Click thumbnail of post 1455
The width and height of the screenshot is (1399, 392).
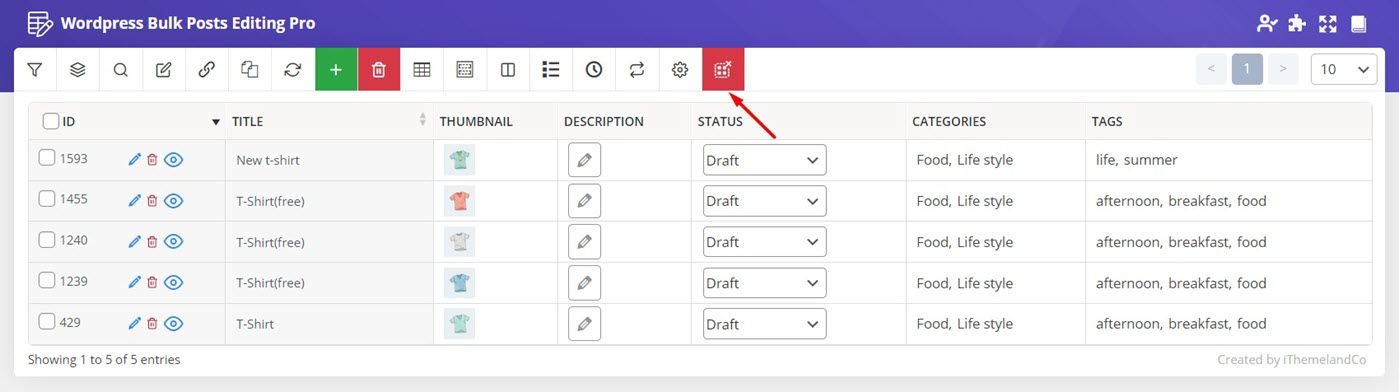point(460,201)
